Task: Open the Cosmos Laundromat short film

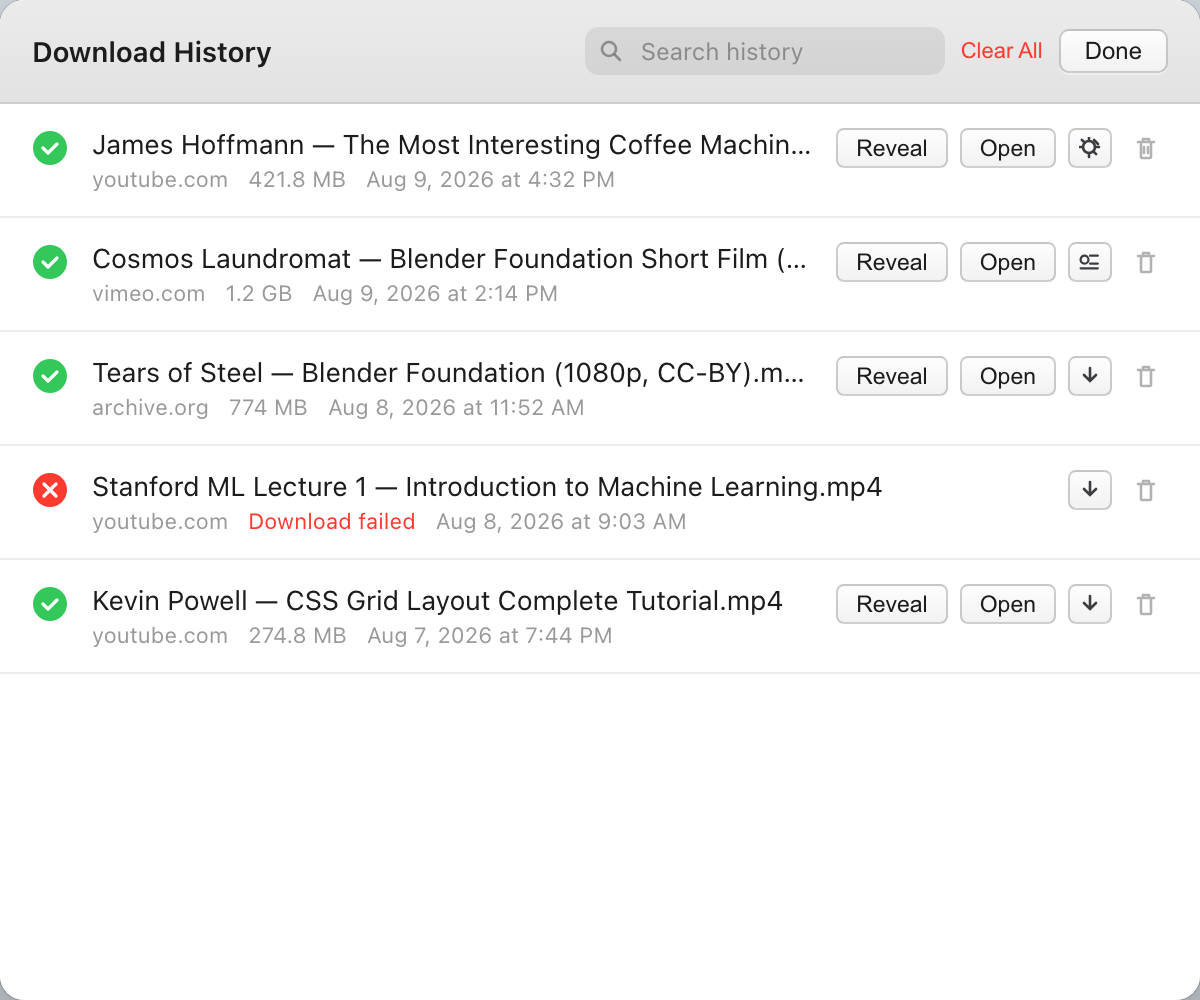Action: click(1008, 262)
